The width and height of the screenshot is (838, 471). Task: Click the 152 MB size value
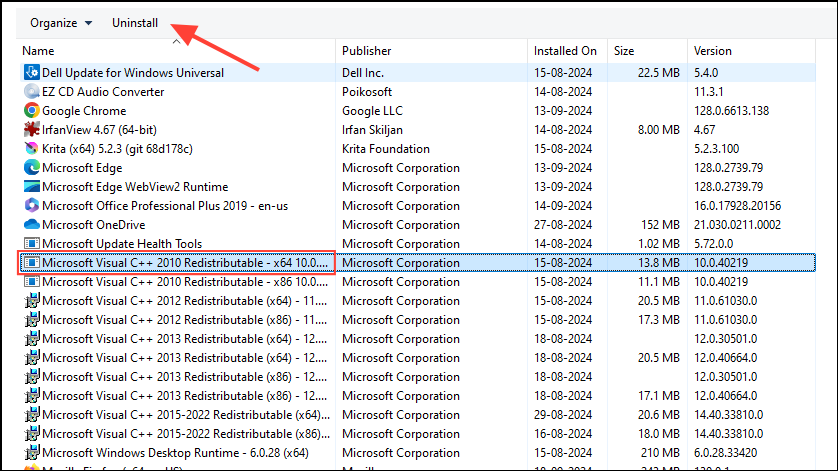(x=660, y=225)
